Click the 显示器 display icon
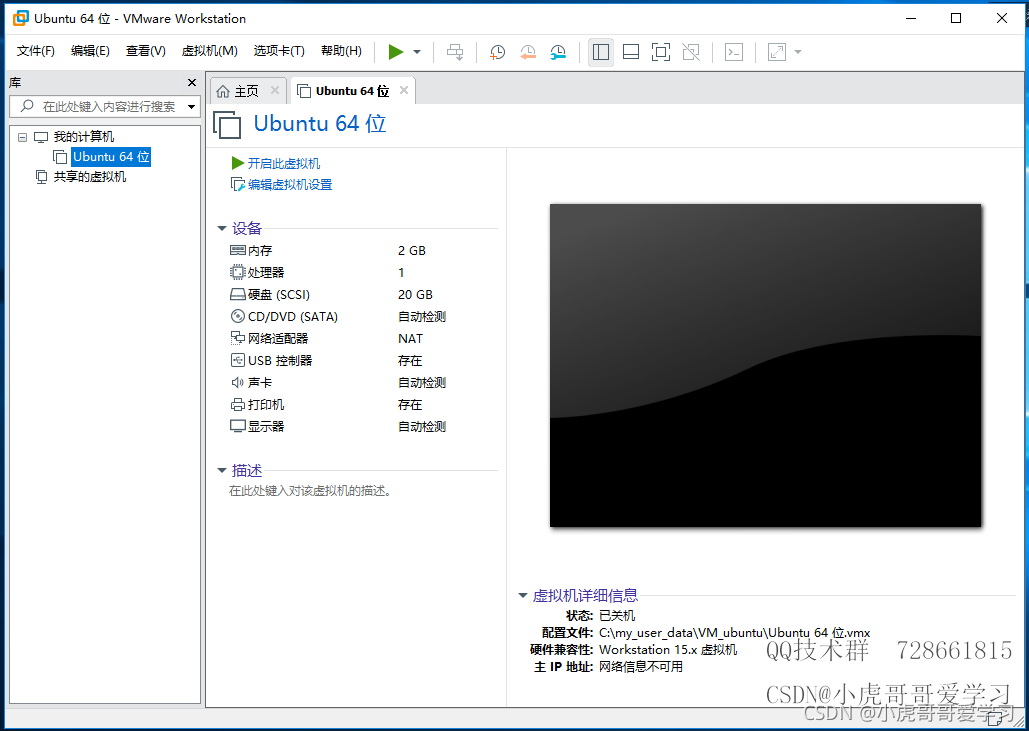Viewport: 1029px width, 731px height. point(238,427)
